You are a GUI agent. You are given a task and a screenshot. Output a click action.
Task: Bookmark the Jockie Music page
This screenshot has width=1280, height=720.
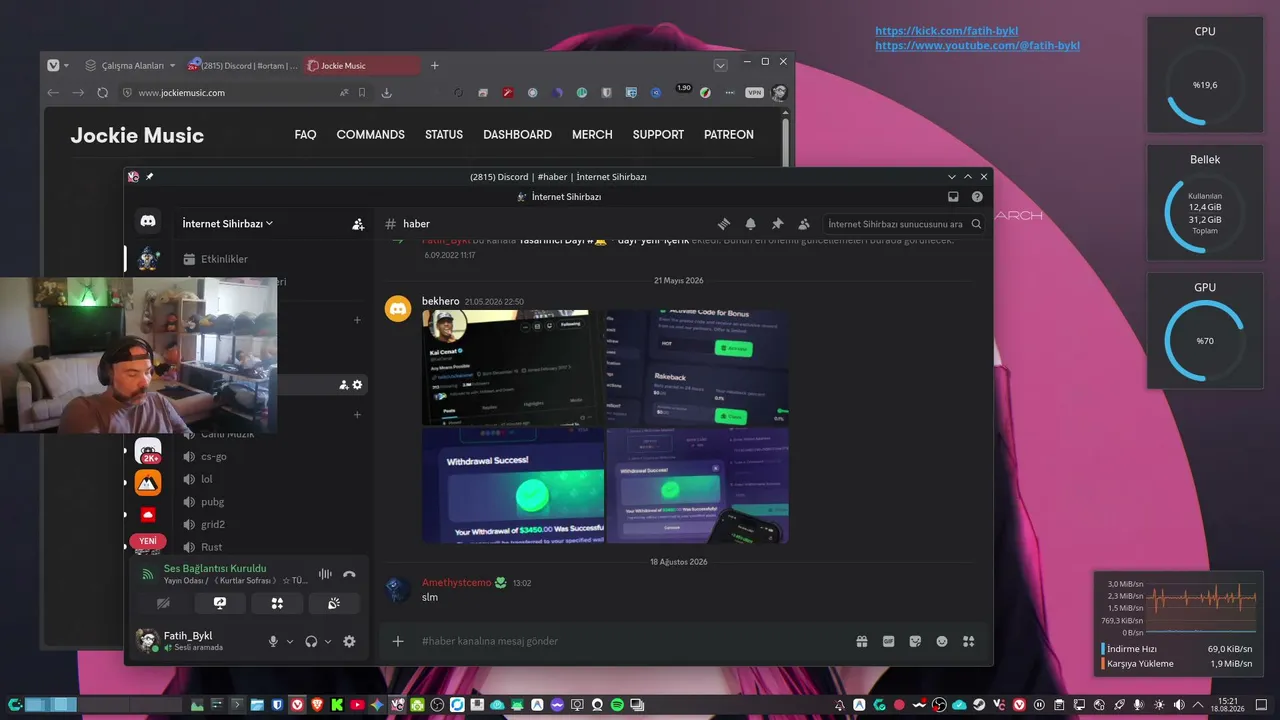pos(362,93)
